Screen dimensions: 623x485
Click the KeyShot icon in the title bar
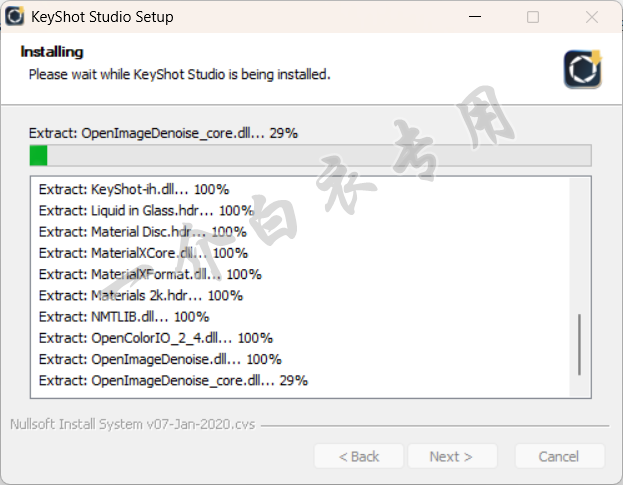pyautogui.click(x=15, y=16)
